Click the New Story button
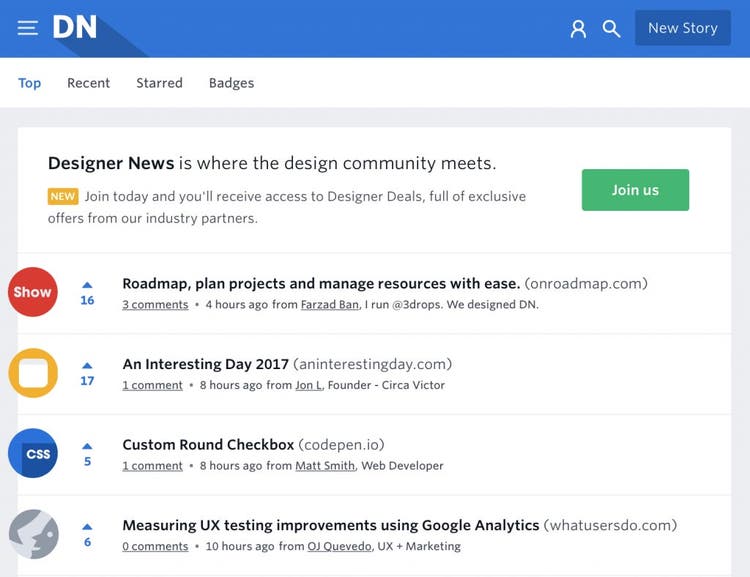The image size is (750, 577). [x=683, y=28]
